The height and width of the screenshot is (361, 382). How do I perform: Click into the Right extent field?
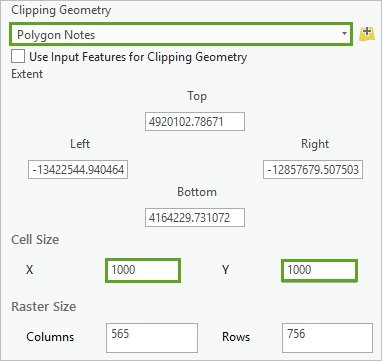(313, 170)
